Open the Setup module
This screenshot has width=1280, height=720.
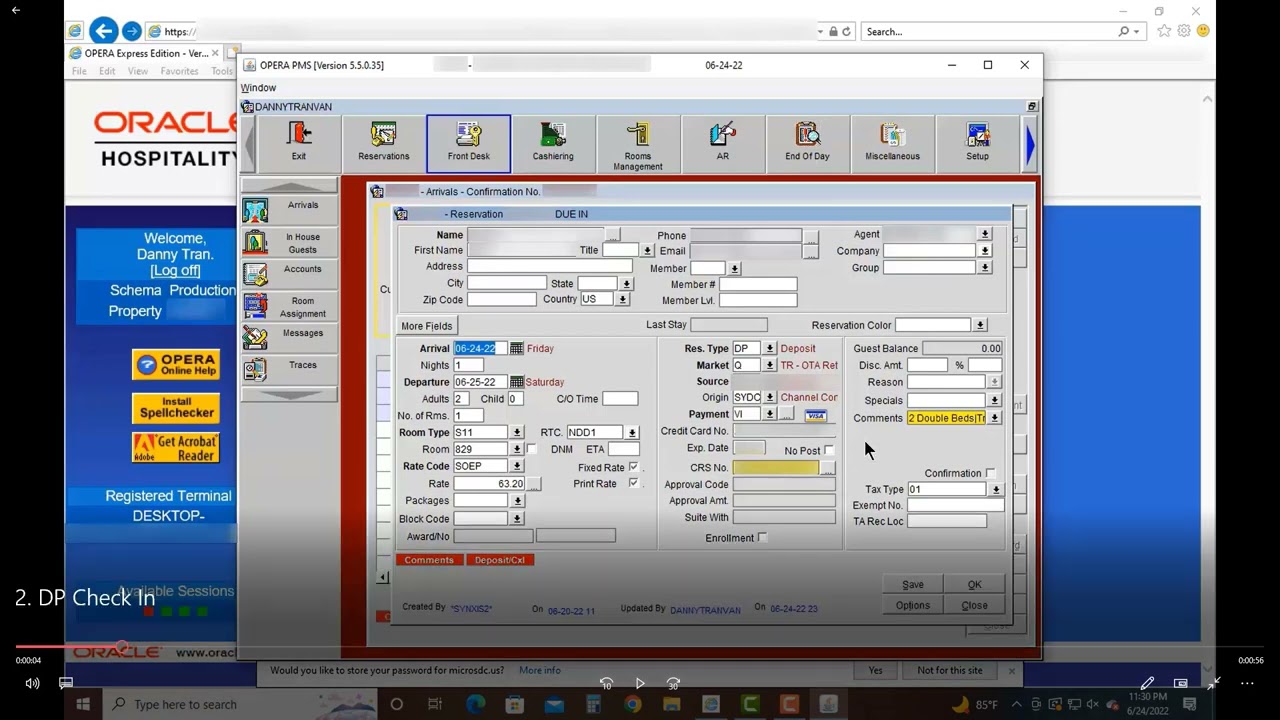[x=977, y=143]
